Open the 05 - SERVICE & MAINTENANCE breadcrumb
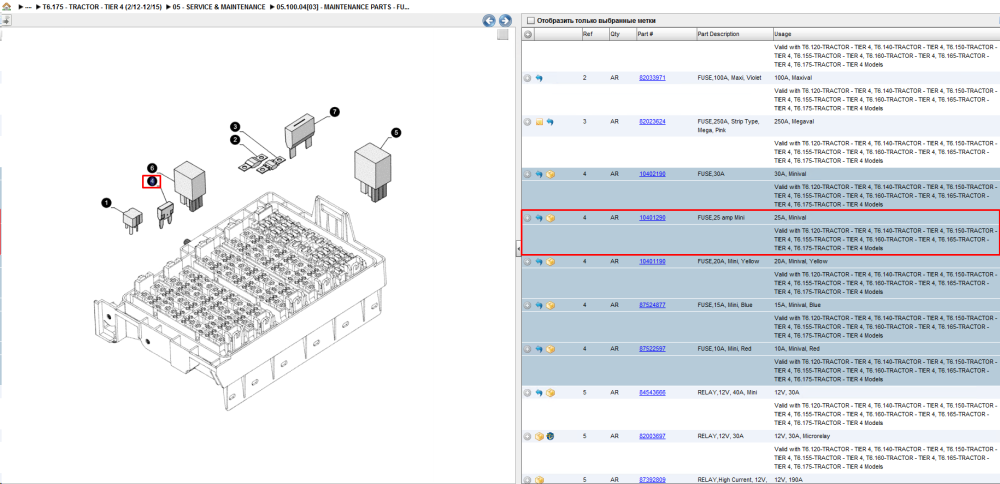Viewport: 1000px width, 484px height. click(x=219, y=6)
